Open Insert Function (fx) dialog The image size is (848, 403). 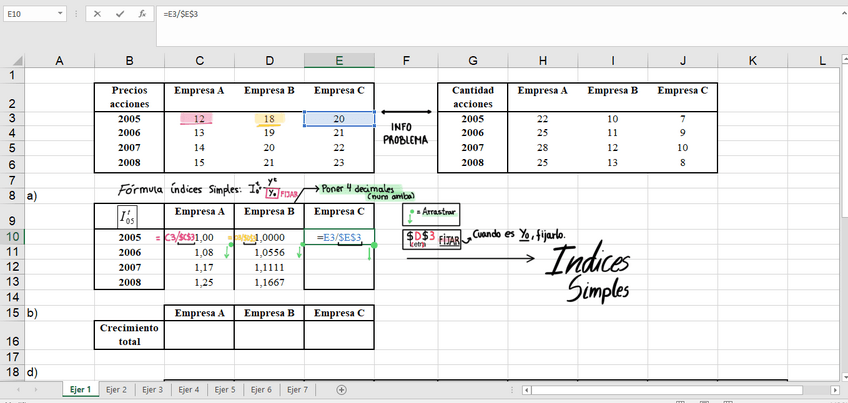(142, 15)
